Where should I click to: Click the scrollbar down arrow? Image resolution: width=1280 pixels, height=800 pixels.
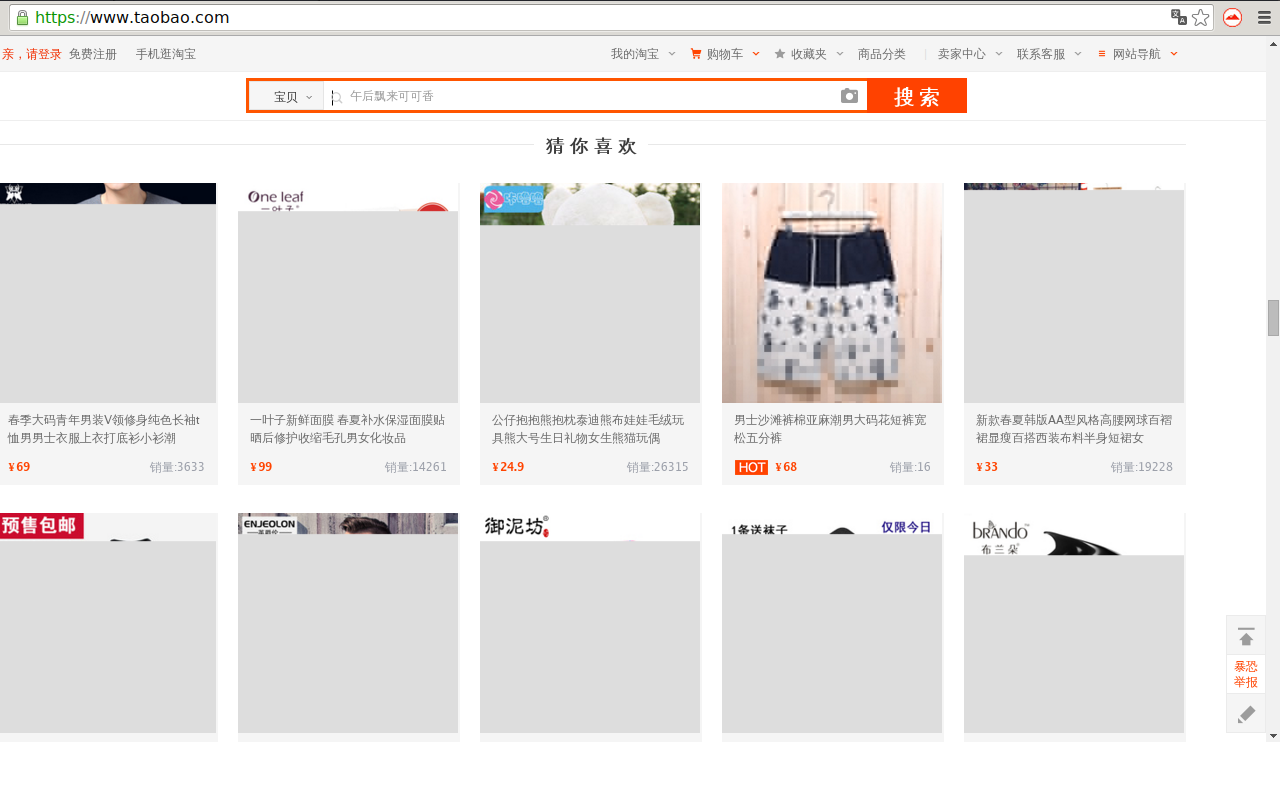point(1273,736)
